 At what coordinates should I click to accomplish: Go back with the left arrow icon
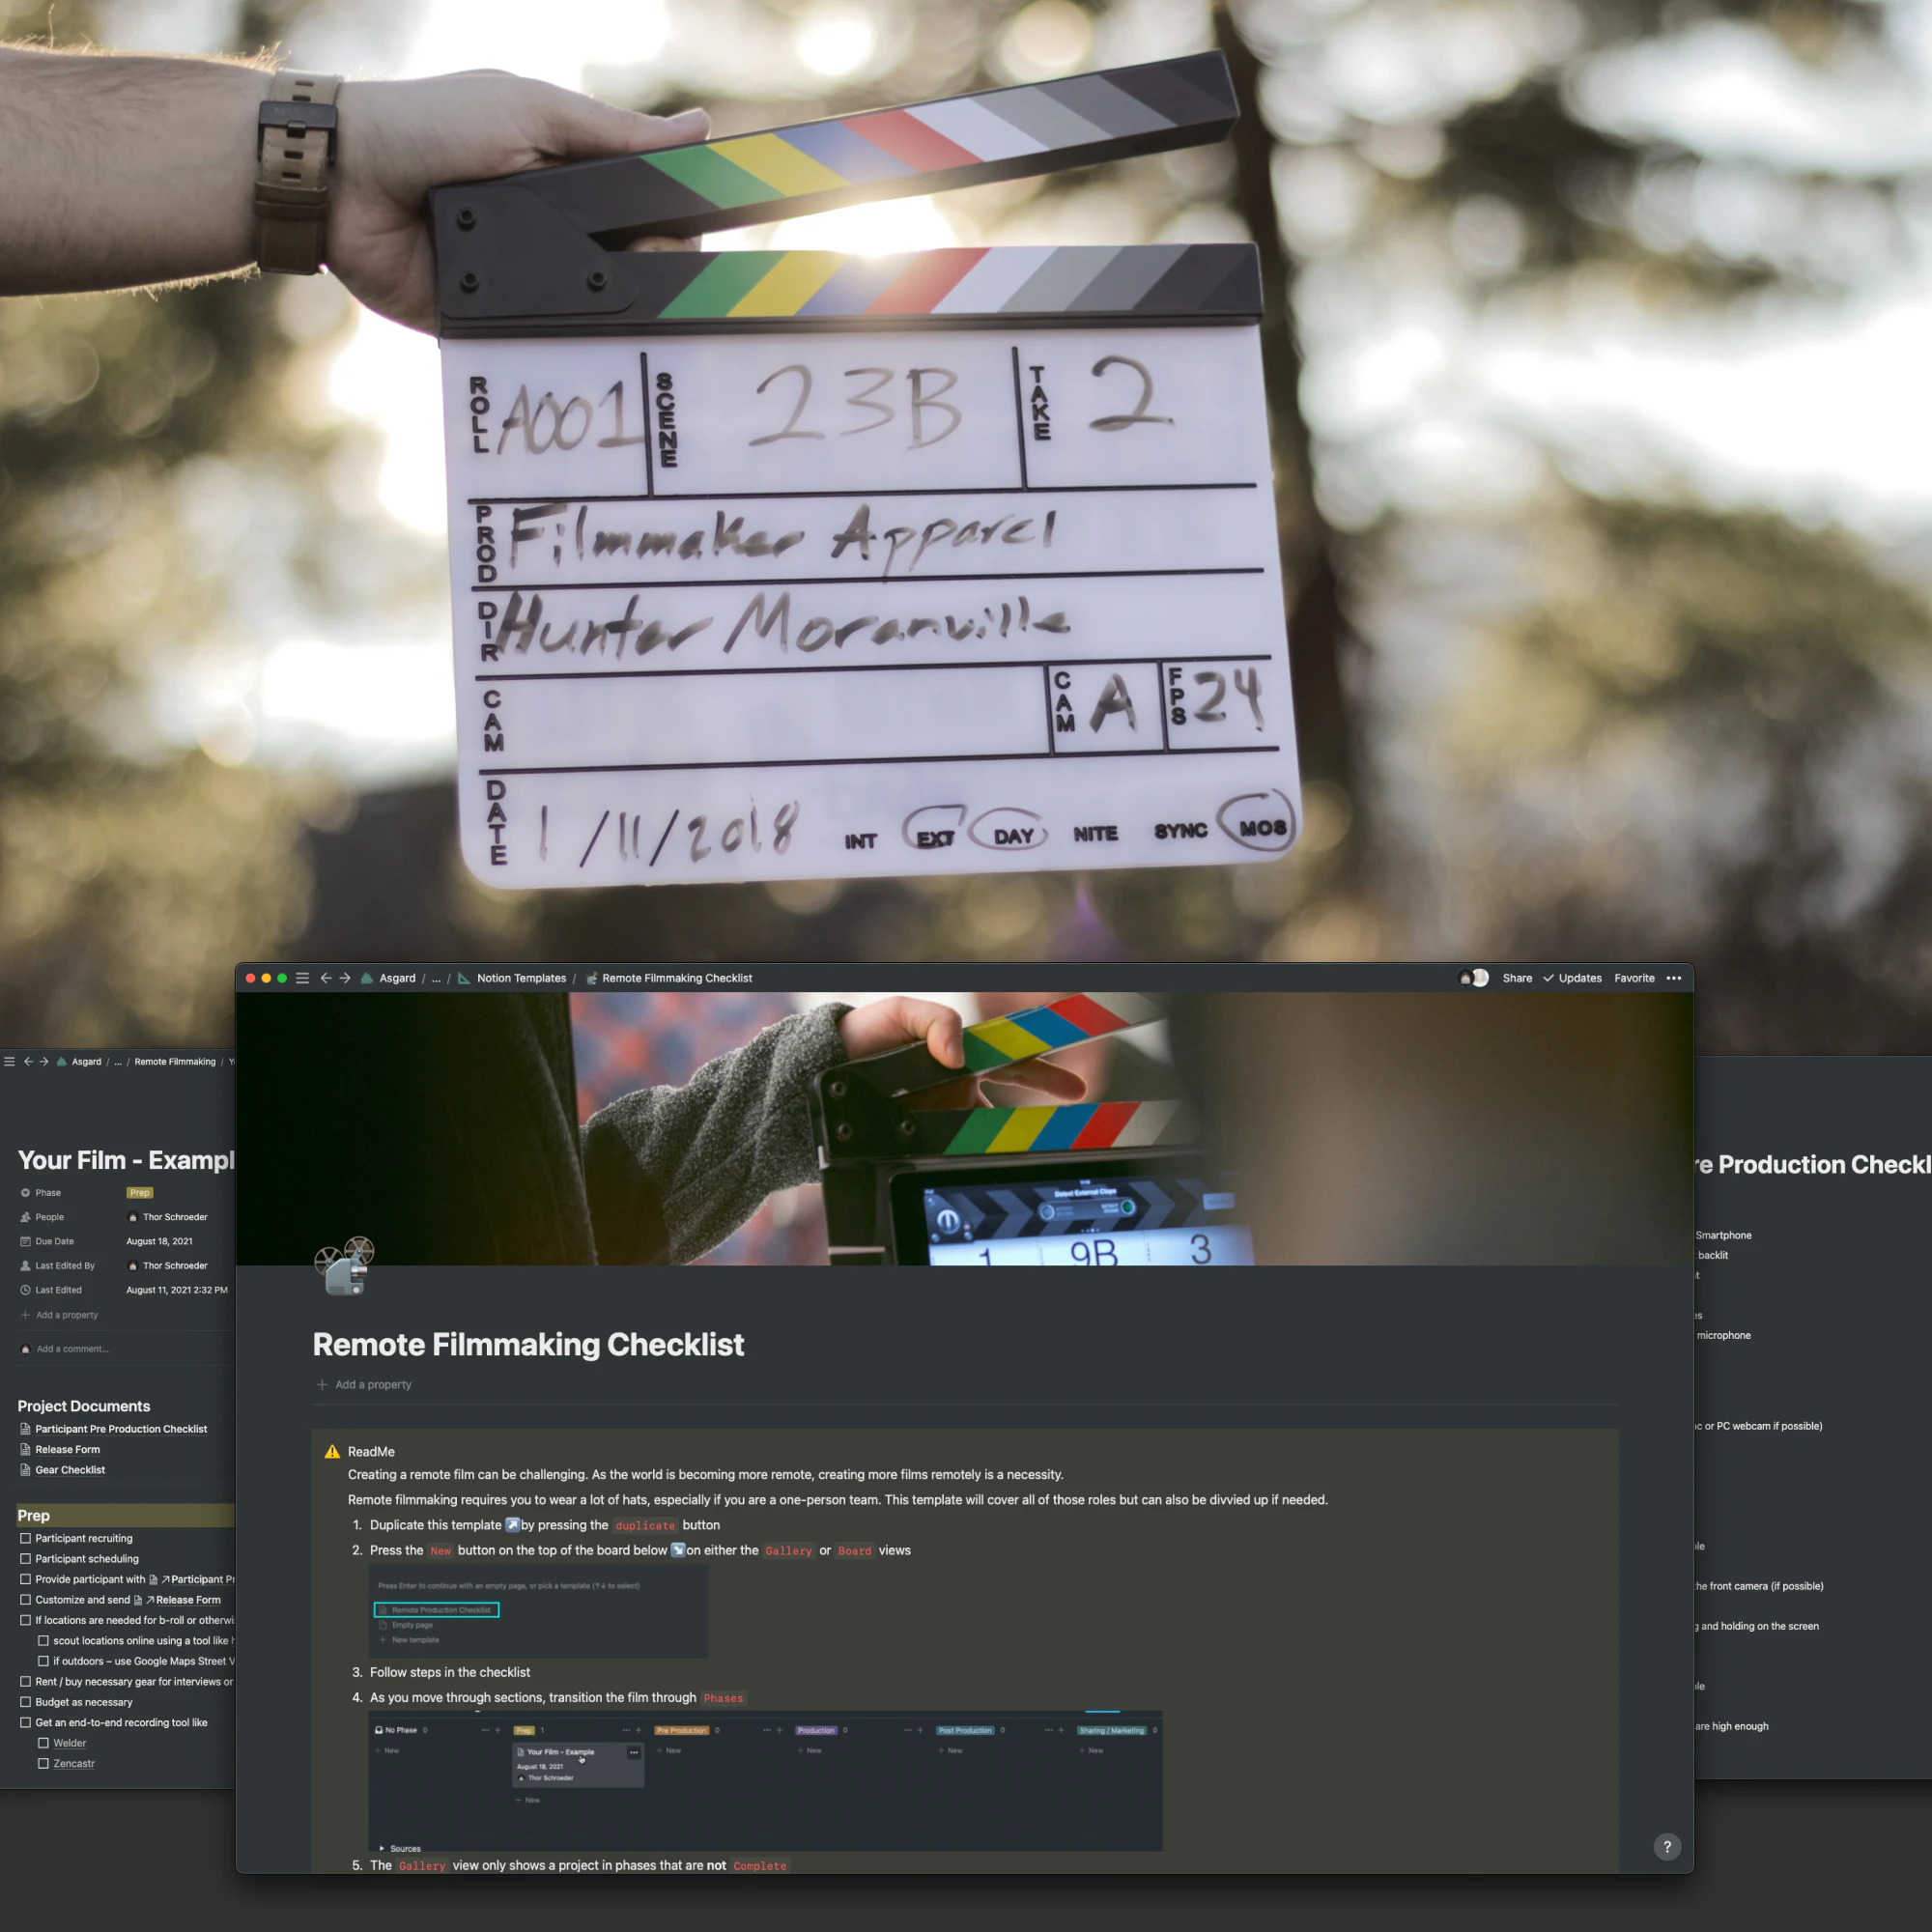326,978
